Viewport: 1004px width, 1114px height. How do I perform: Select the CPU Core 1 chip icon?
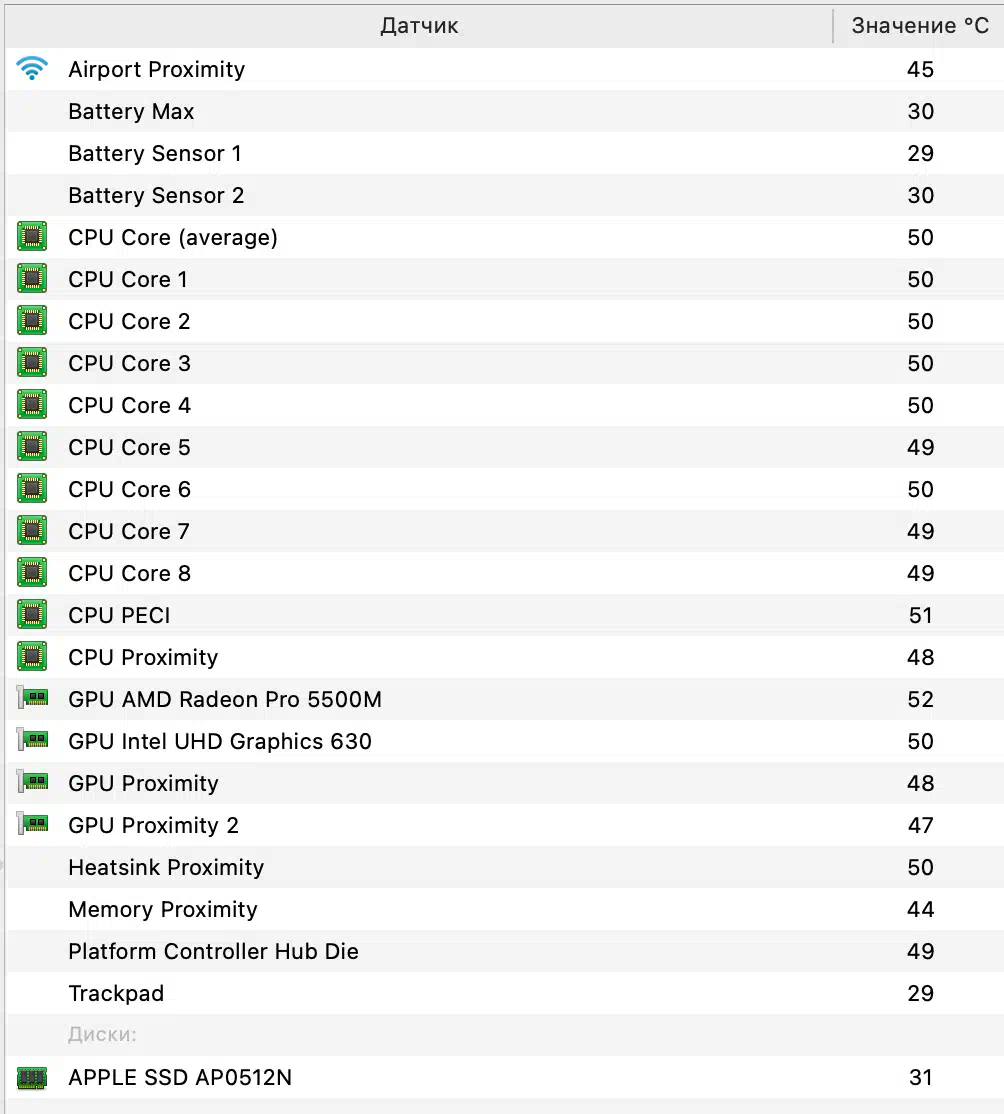click(32, 279)
